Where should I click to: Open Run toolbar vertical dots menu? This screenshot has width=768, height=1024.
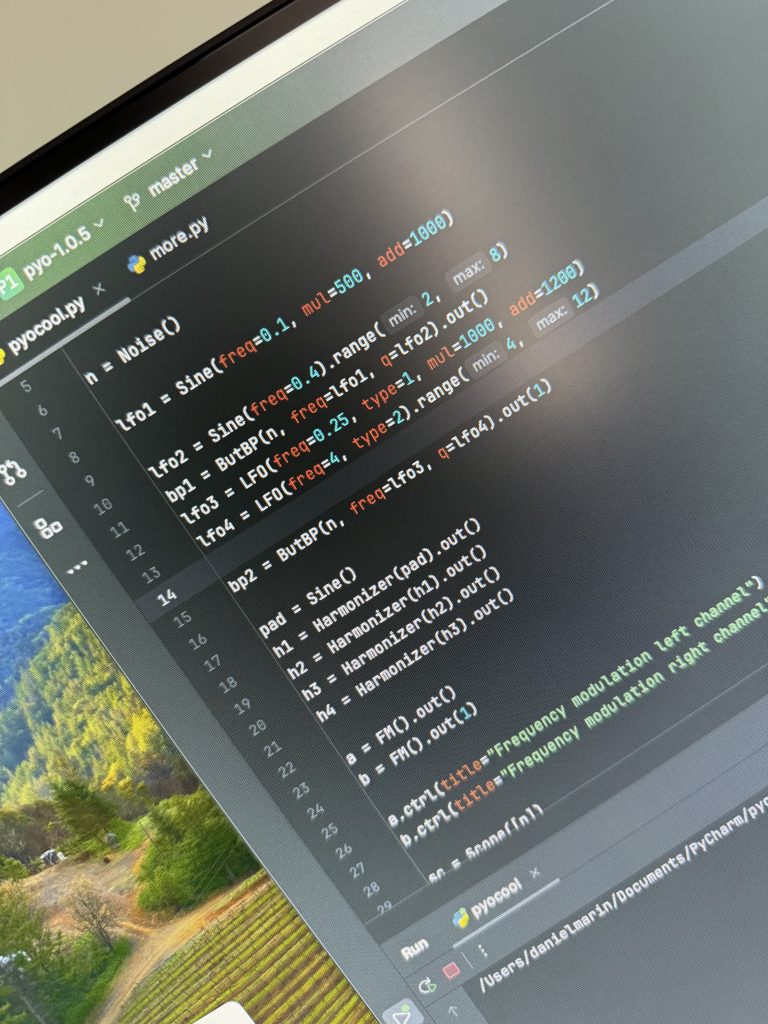[x=483, y=952]
